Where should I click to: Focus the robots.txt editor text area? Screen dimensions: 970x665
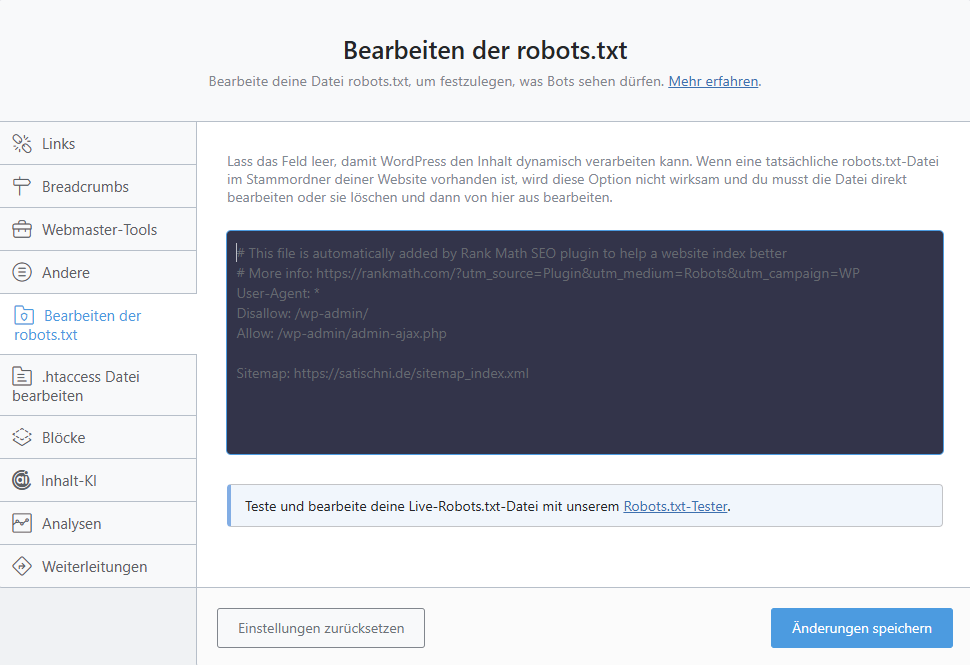click(x=585, y=342)
